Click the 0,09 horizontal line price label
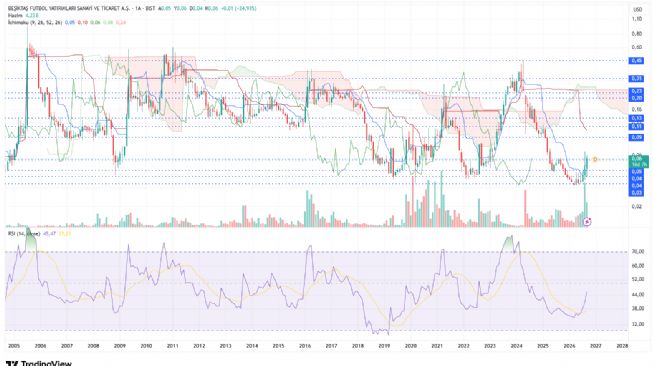The height and width of the screenshot is (366, 654). [x=636, y=137]
